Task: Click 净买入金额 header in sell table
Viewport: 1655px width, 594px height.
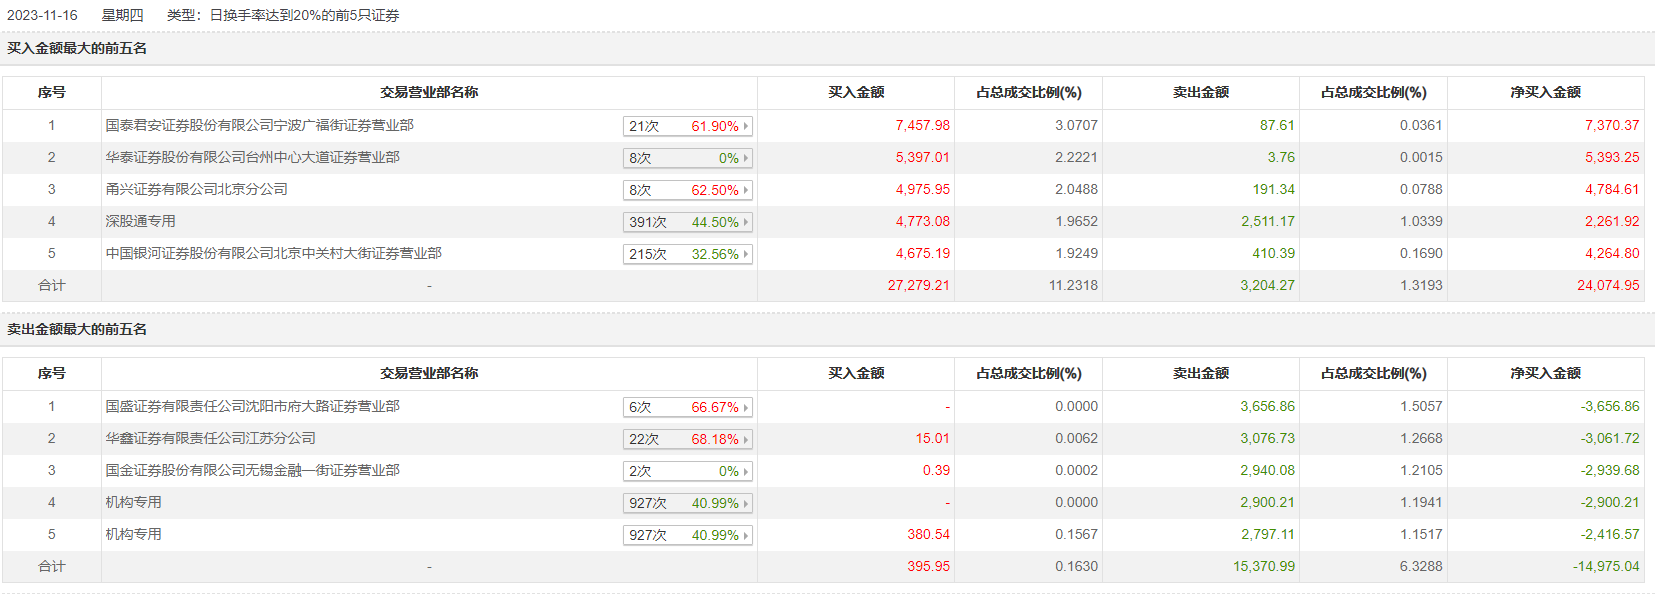Action: (x=1545, y=373)
